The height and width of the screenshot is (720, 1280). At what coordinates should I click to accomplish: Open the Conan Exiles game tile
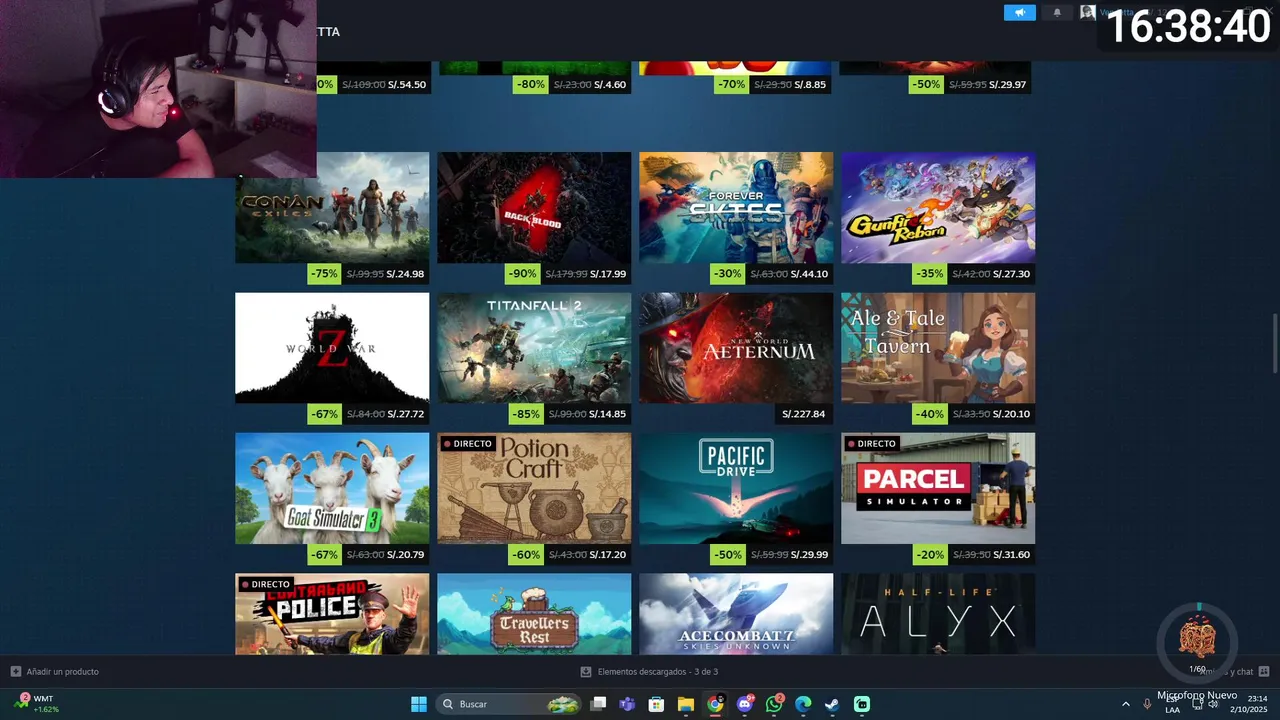point(332,208)
